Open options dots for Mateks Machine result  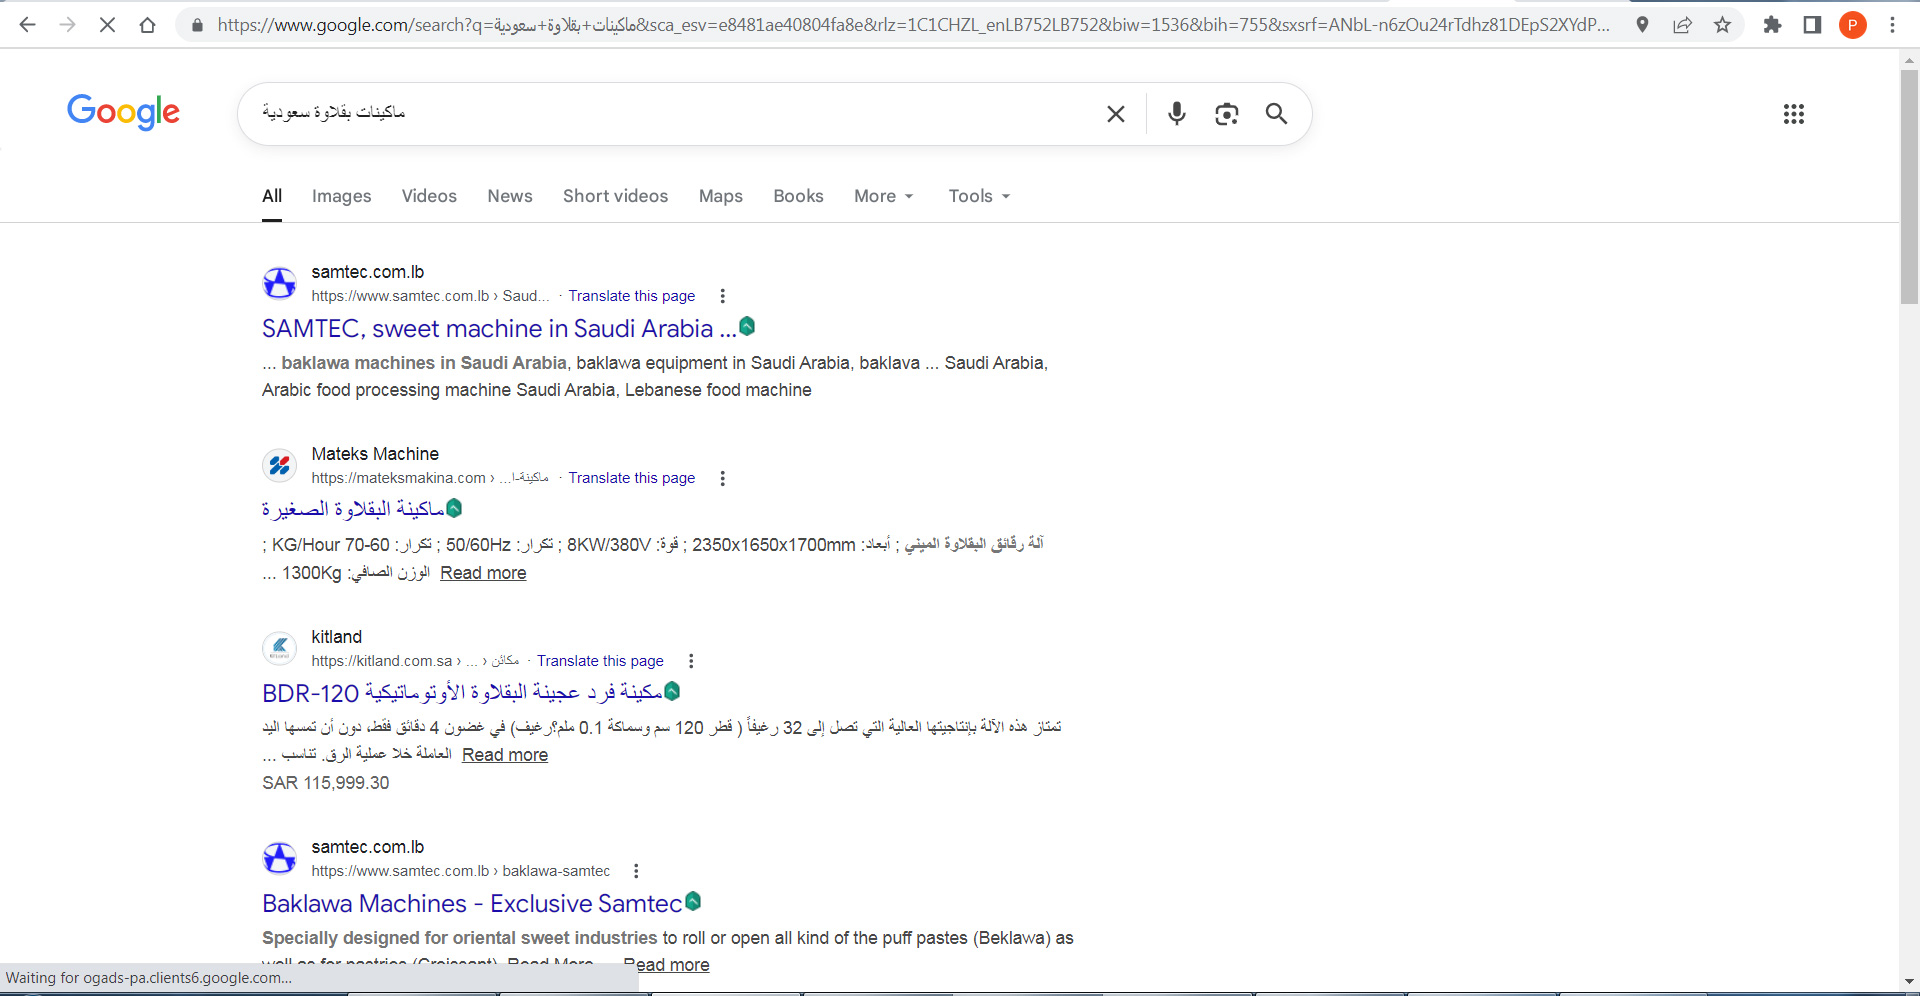[x=723, y=478]
